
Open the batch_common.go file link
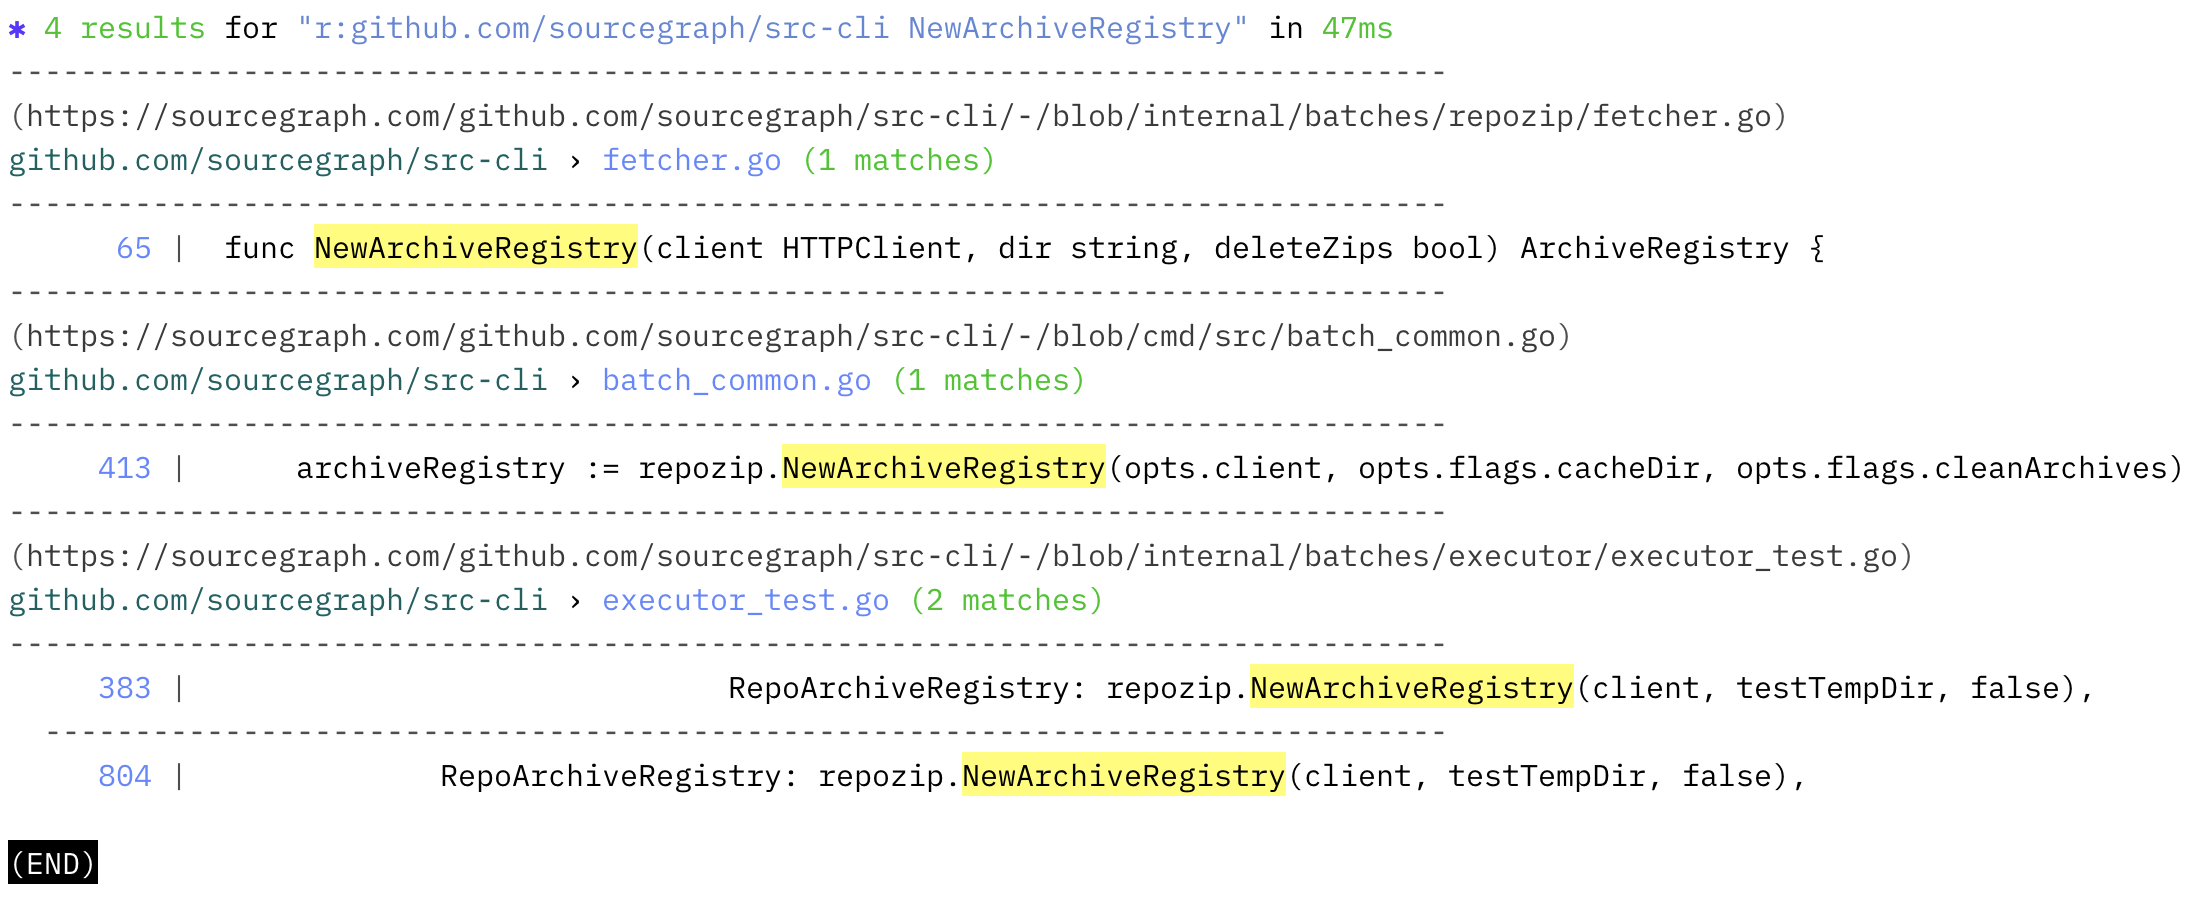[x=737, y=380]
